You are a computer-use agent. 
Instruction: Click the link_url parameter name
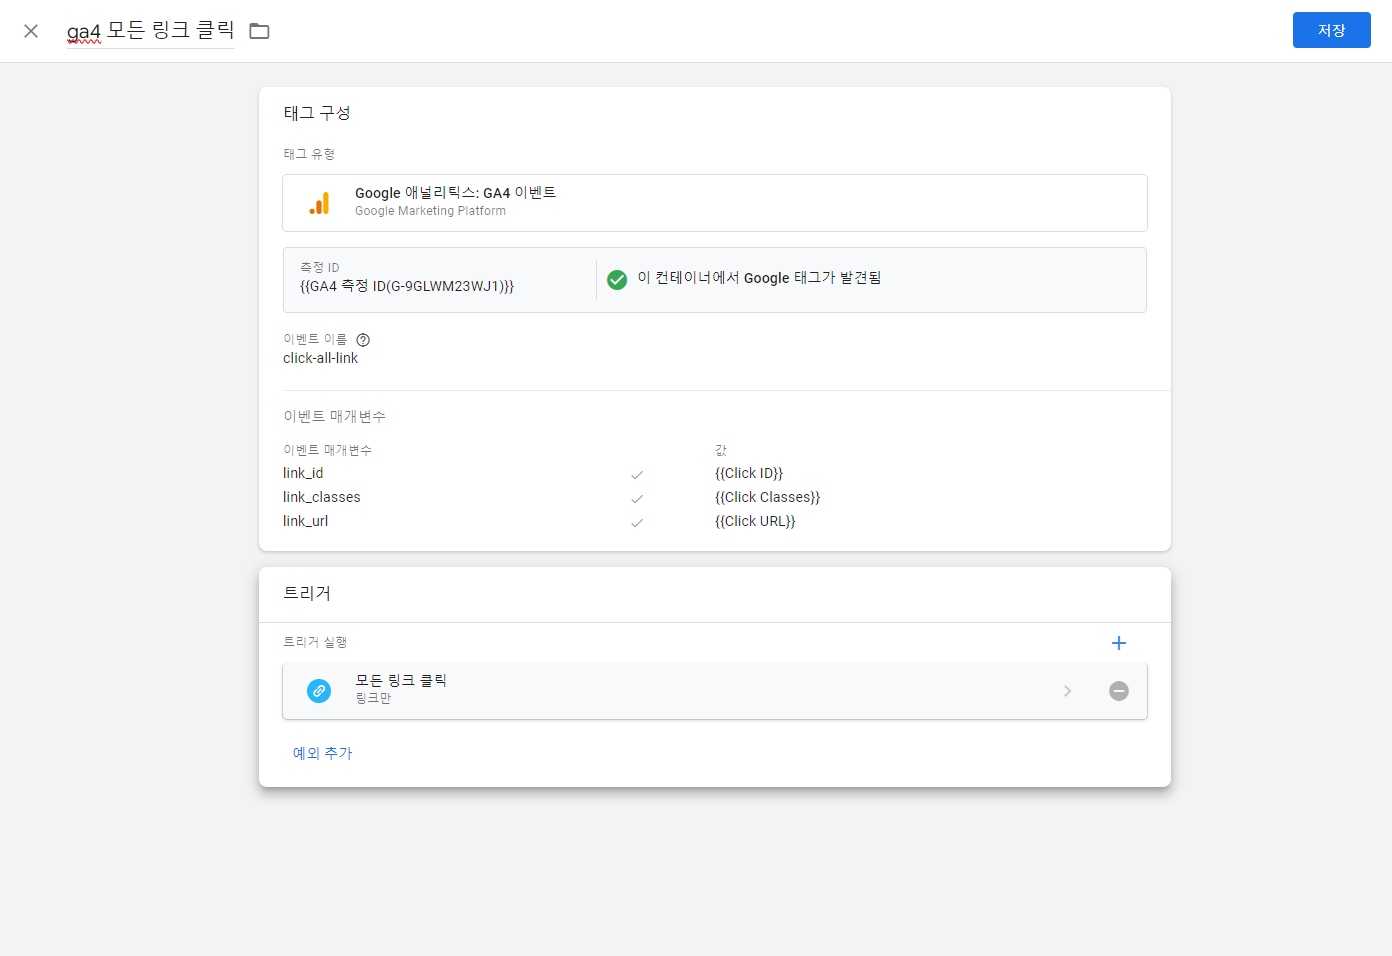pos(305,521)
